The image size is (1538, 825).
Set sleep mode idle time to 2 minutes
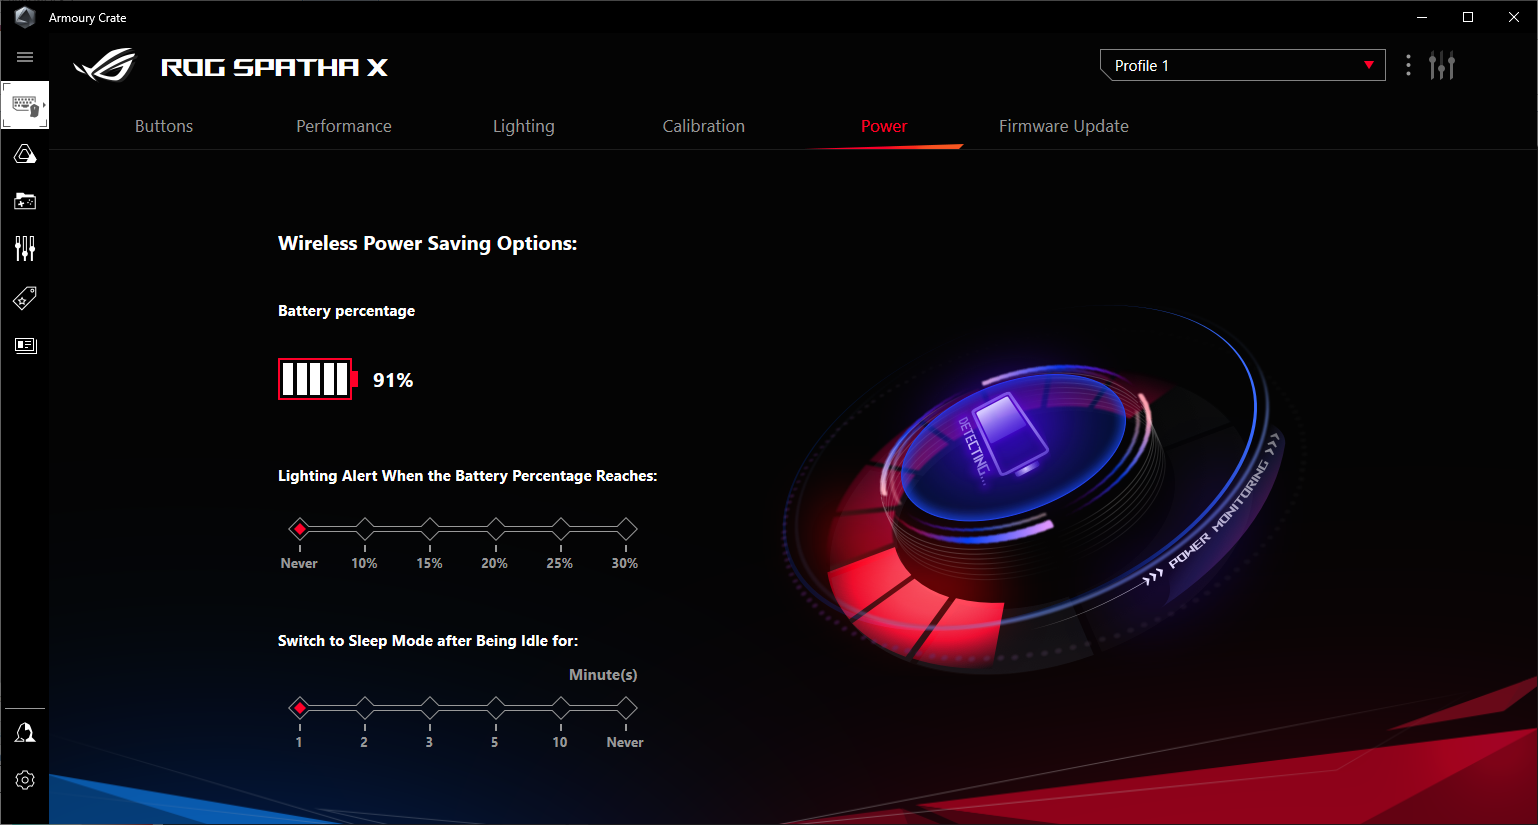364,707
